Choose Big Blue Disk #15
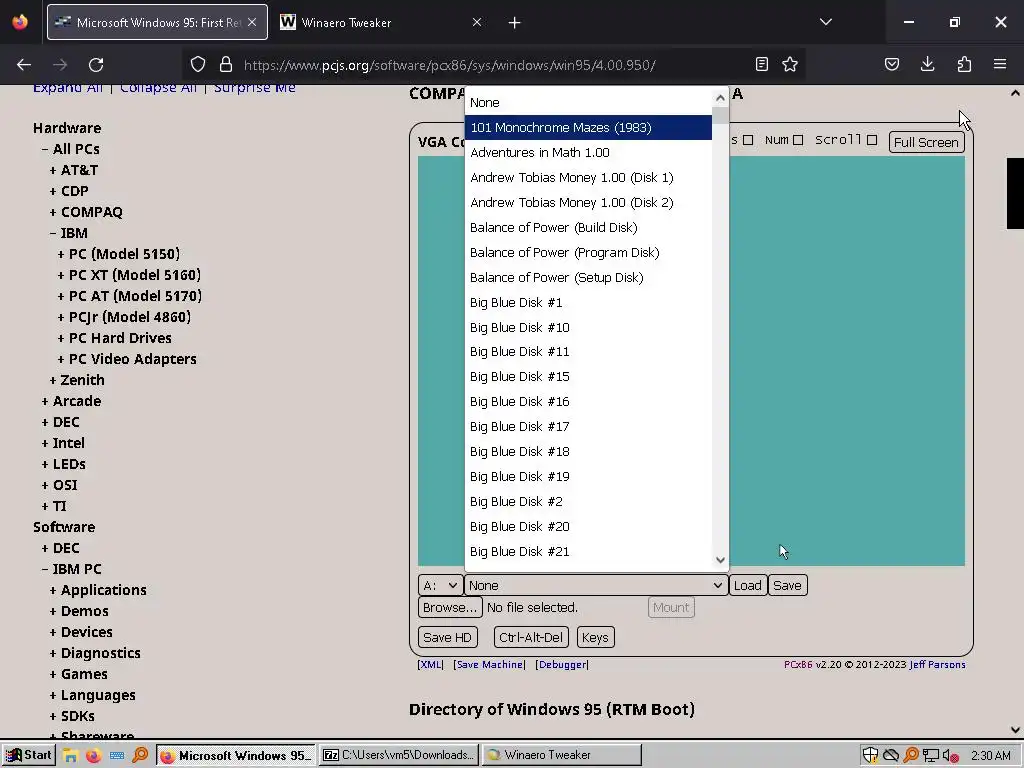The height and width of the screenshot is (768, 1024). click(x=588, y=377)
